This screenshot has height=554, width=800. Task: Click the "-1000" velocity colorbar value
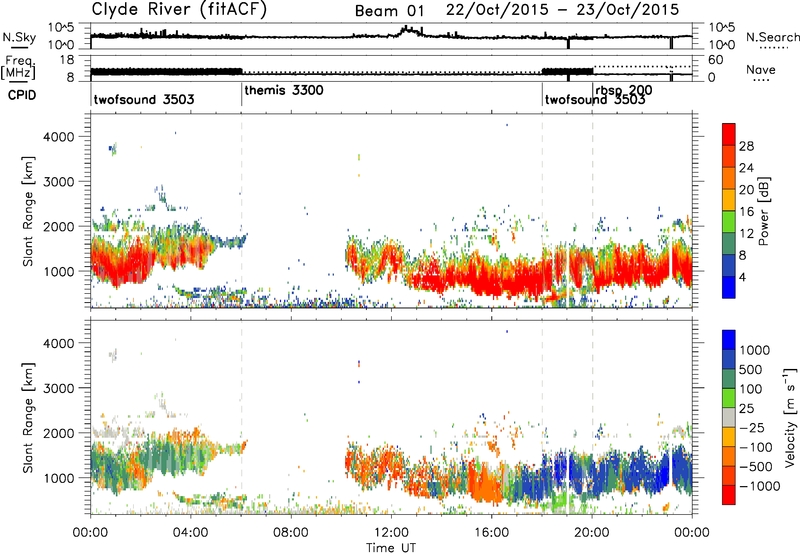click(x=760, y=486)
